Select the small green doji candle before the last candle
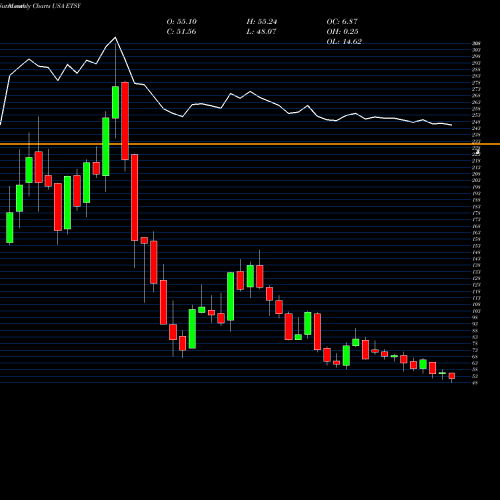This screenshot has height=500, width=500. 442,373
